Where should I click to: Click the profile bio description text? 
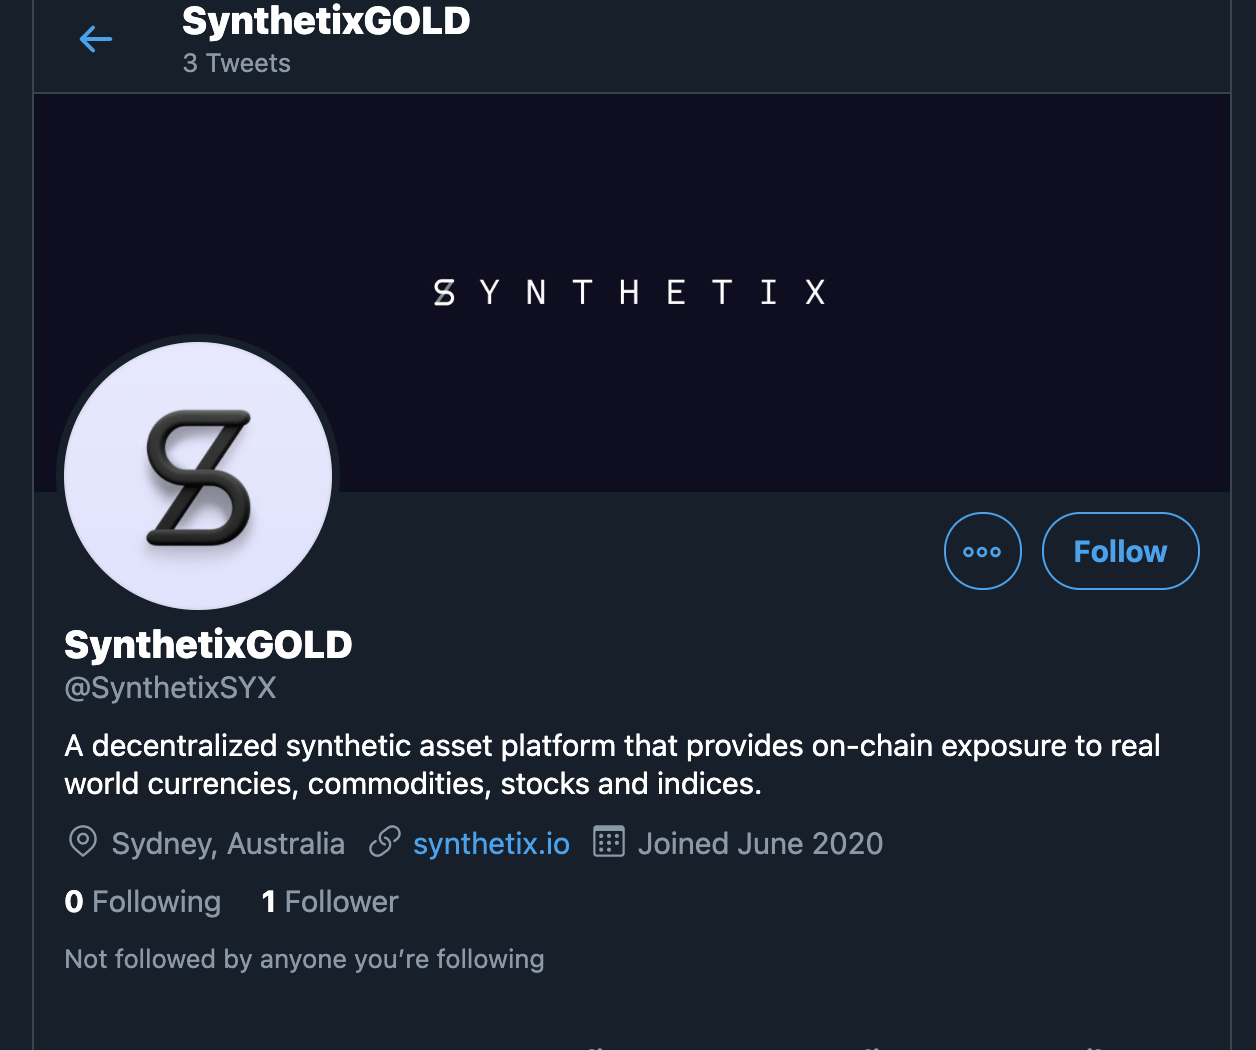[612, 765]
